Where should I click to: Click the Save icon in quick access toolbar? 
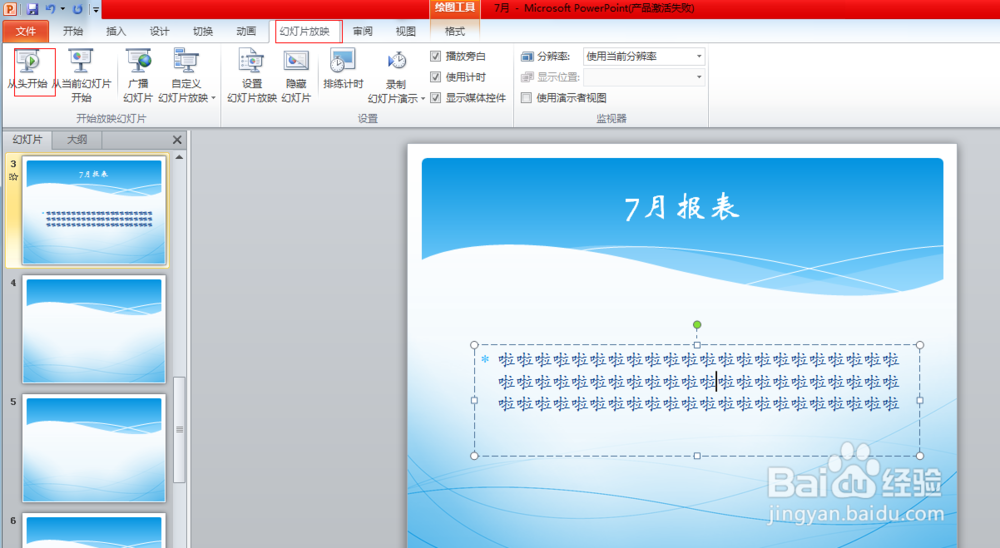pos(33,9)
